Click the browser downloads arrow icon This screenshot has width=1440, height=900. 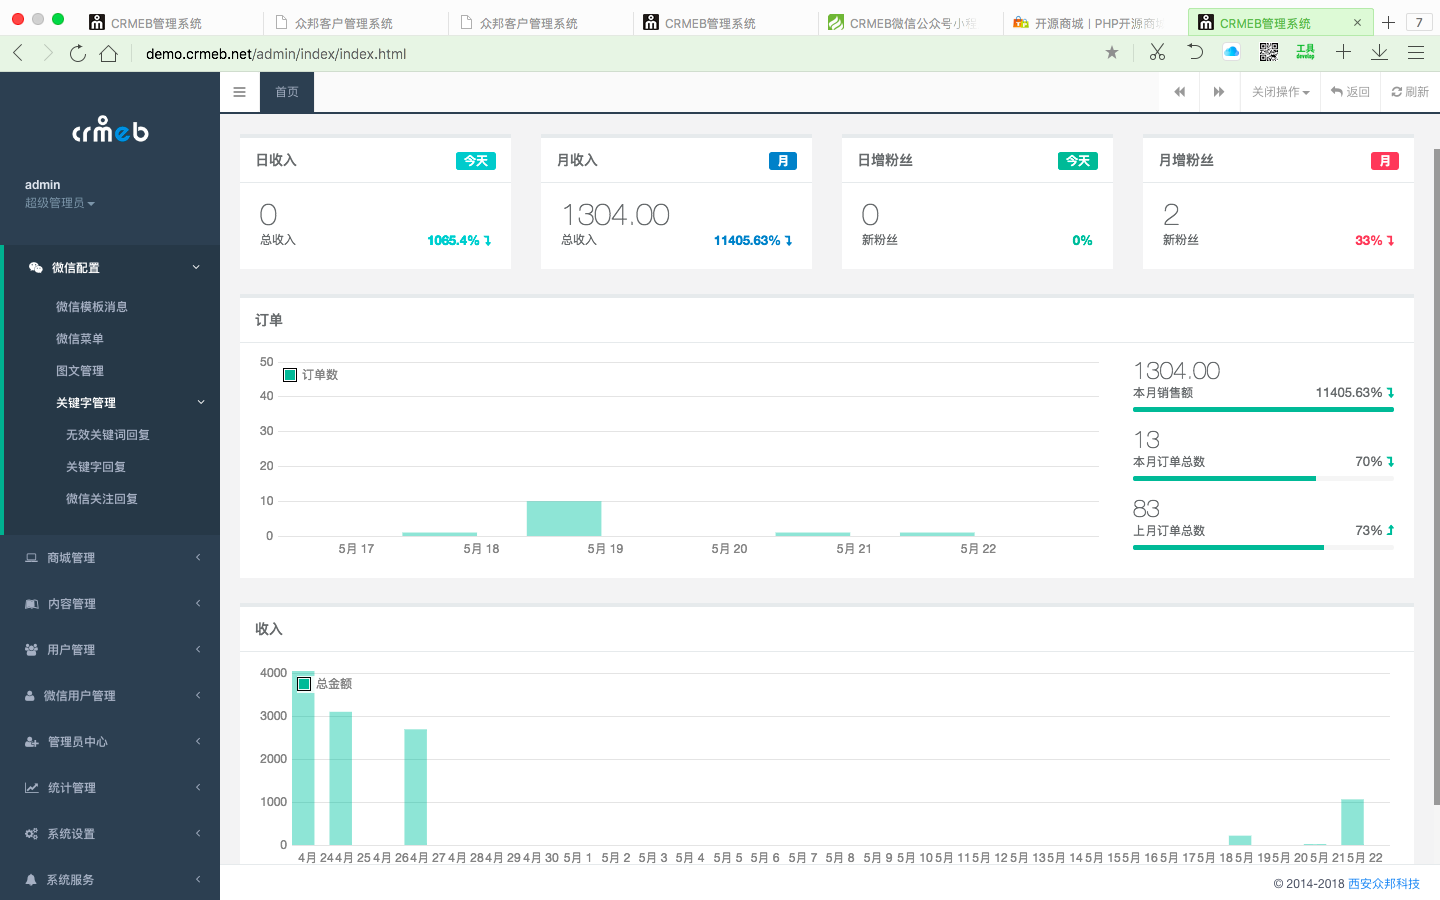[x=1379, y=52]
